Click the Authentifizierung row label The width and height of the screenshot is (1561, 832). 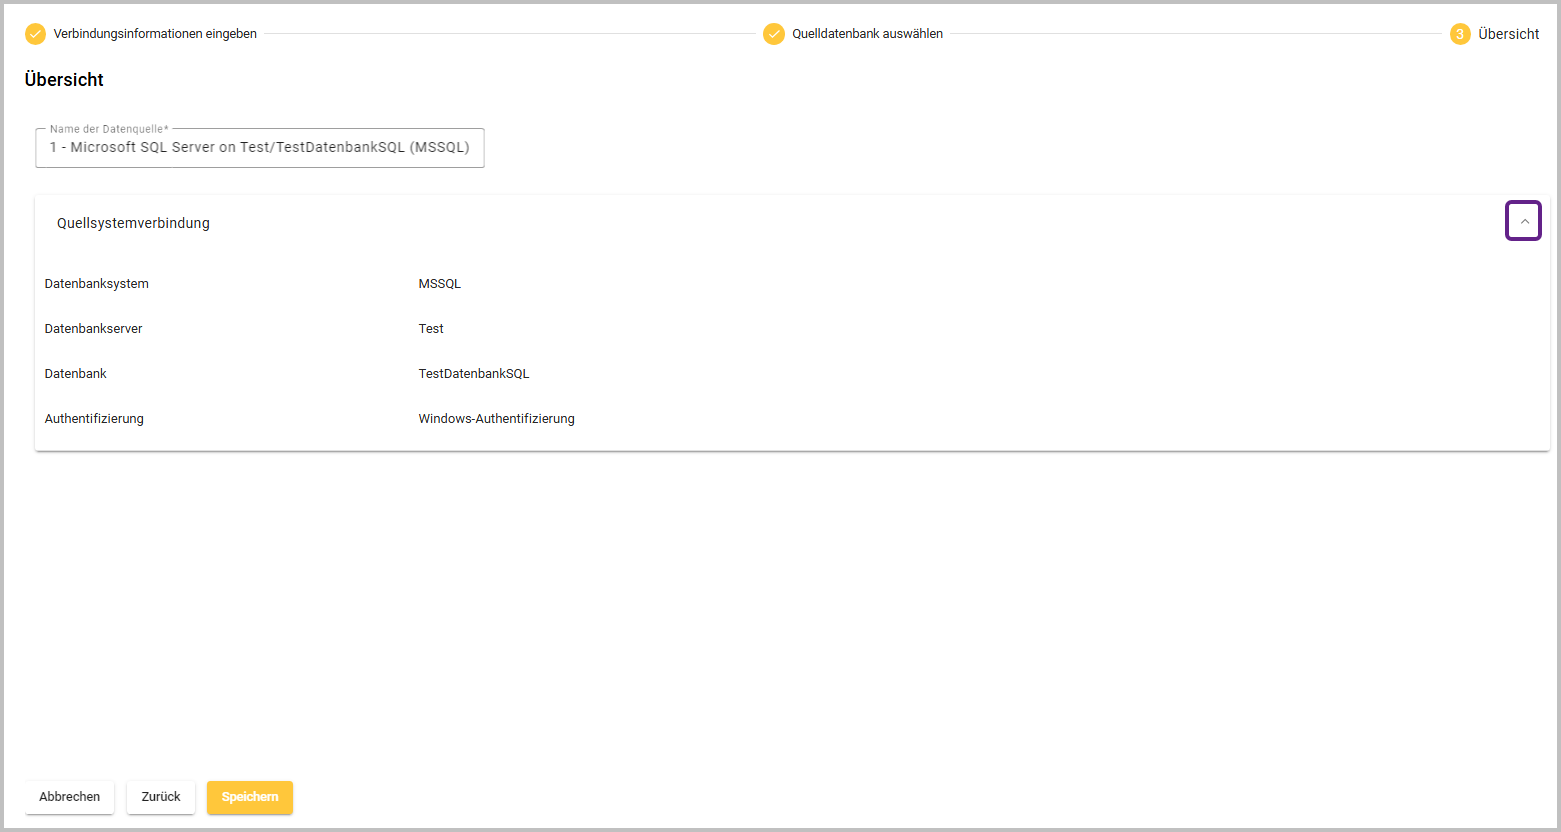94,419
